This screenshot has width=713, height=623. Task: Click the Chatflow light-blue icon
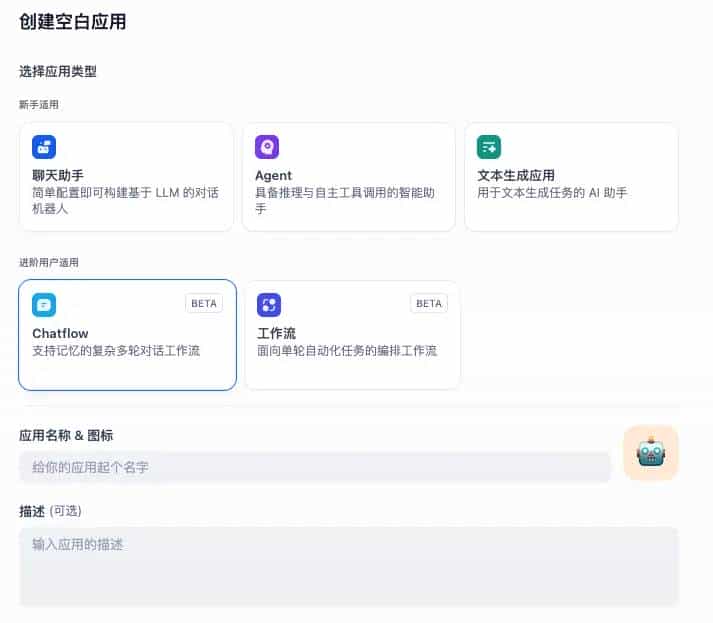coord(44,305)
